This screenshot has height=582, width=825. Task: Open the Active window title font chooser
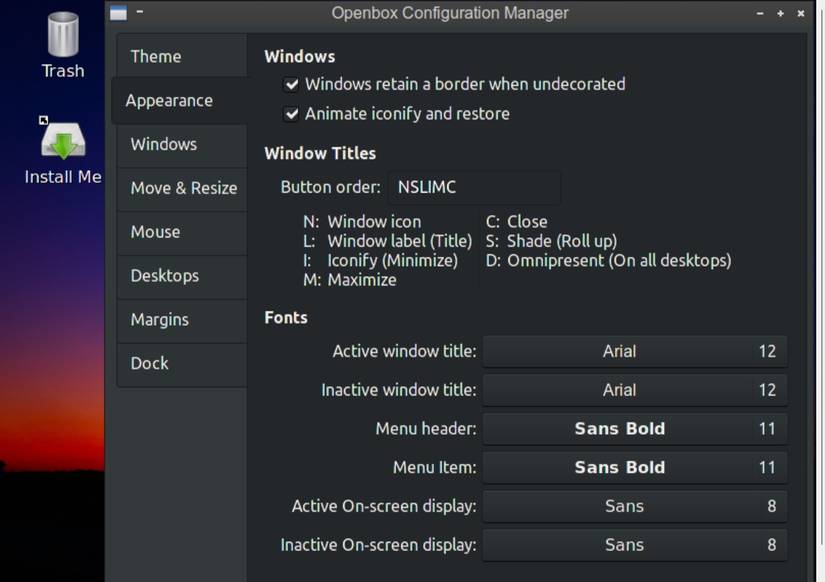634,352
